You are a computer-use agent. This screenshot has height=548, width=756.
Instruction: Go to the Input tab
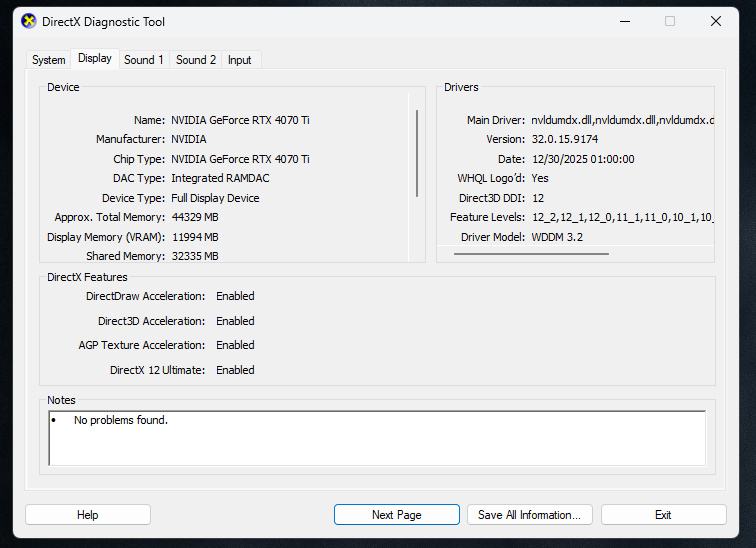[x=240, y=60]
